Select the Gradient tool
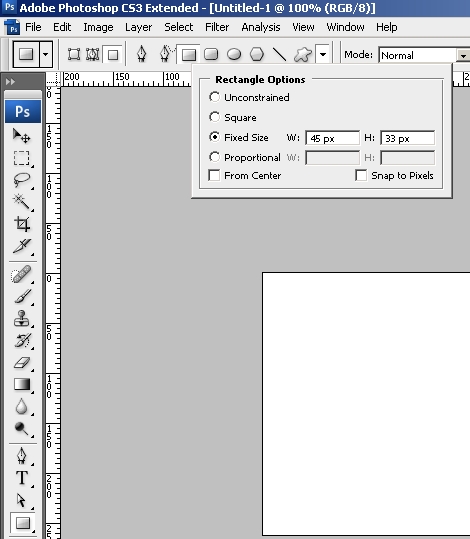Image resolution: width=470 pixels, height=539 pixels. 21,384
